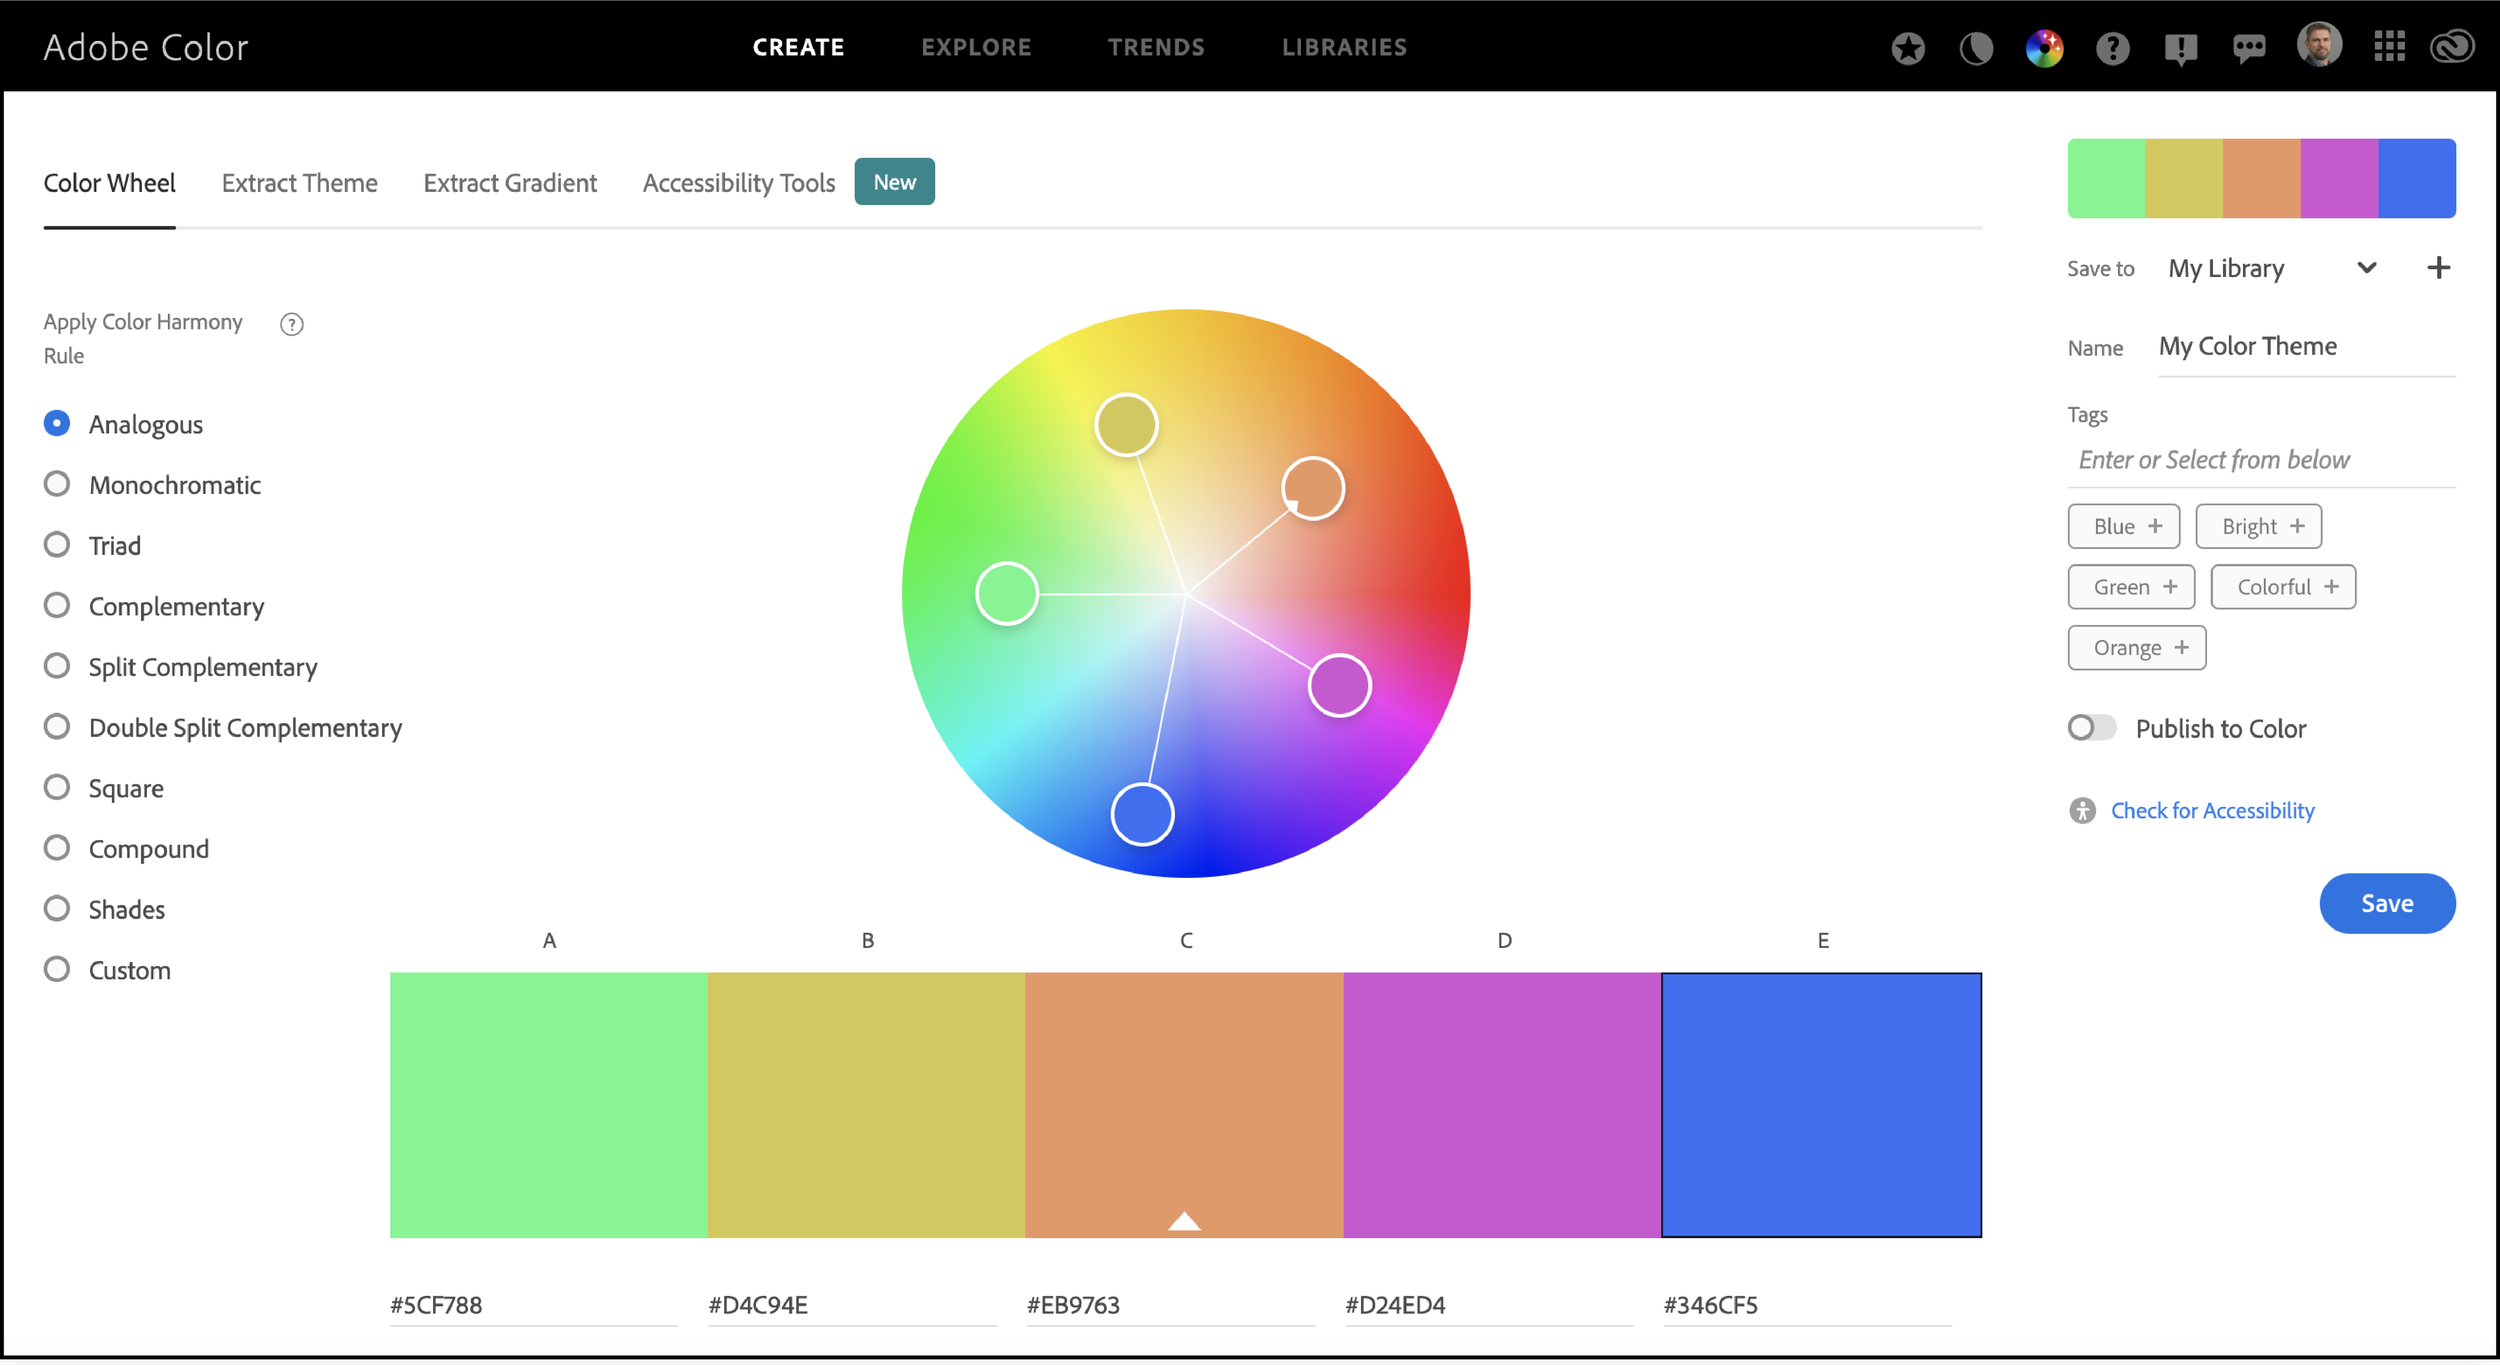The width and height of the screenshot is (2500, 1365).
Task: Select the Split Complementary radio button
Action: click(x=57, y=666)
